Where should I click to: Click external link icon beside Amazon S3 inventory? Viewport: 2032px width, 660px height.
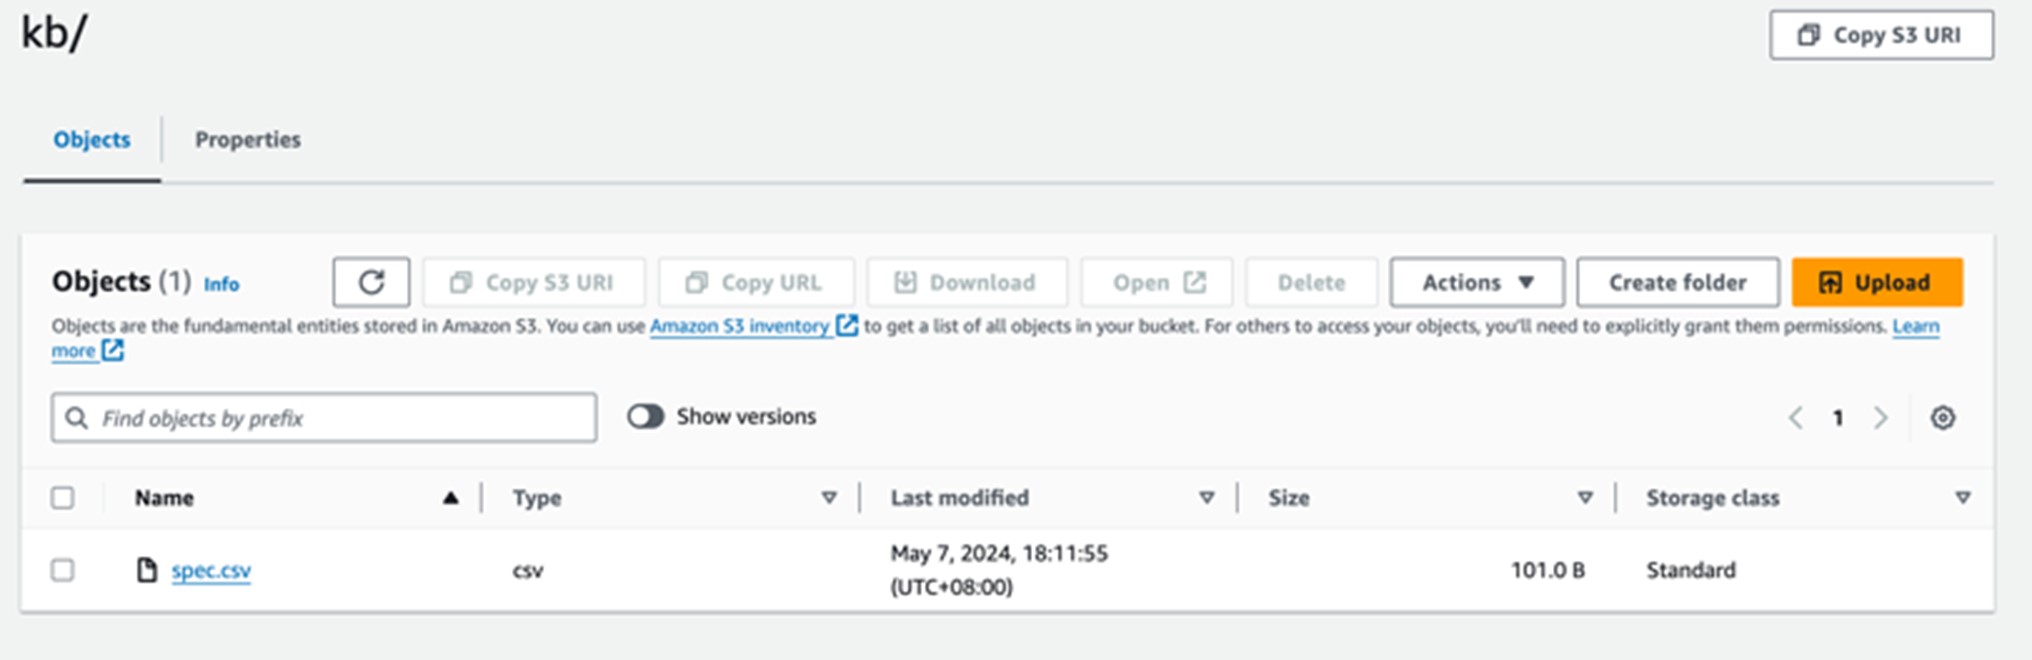click(x=846, y=325)
